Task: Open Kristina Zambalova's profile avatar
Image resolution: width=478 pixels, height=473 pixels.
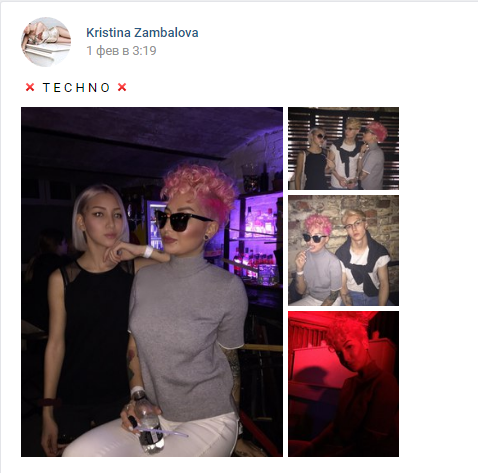Action: tap(46, 42)
